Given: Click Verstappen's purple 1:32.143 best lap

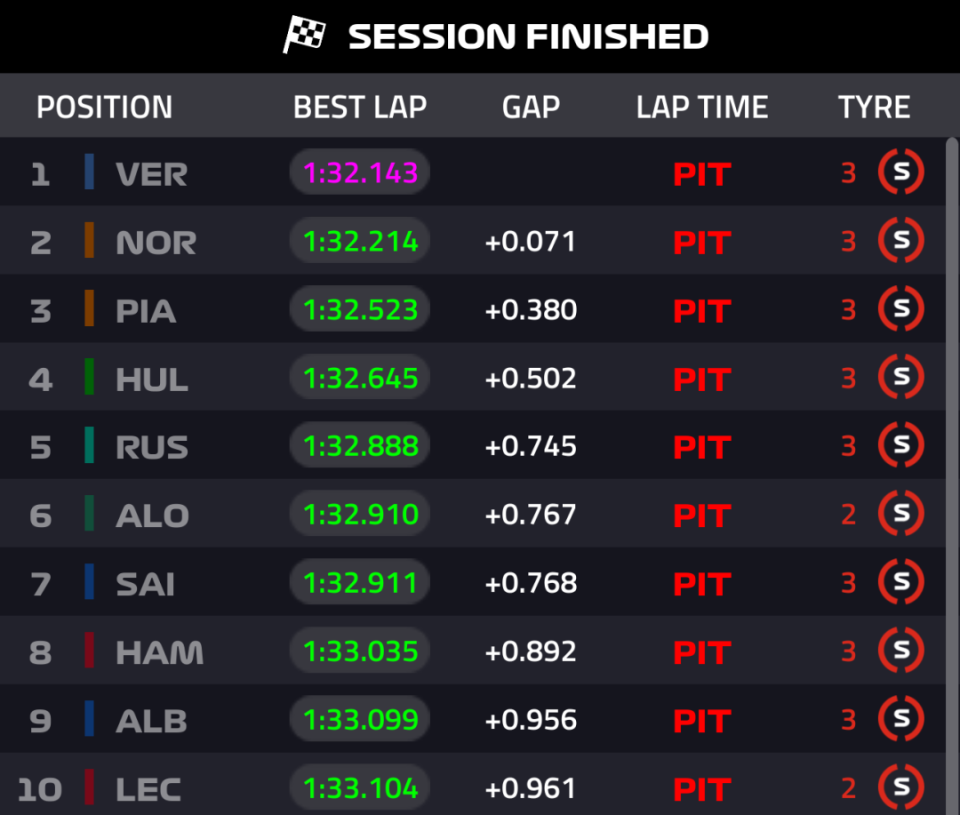Looking at the screenshot, I should pyautogui.click(x=360, y=173).
